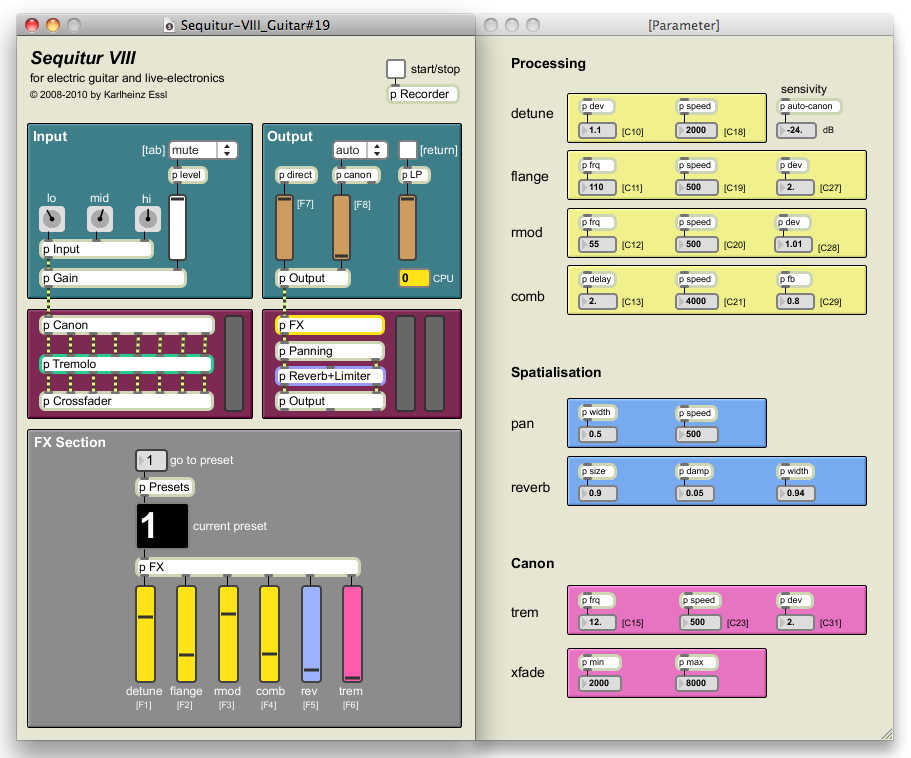Screen dimensions: 911x758
Task: Toggle the start/stop checkbox
Action: (396, 69)
